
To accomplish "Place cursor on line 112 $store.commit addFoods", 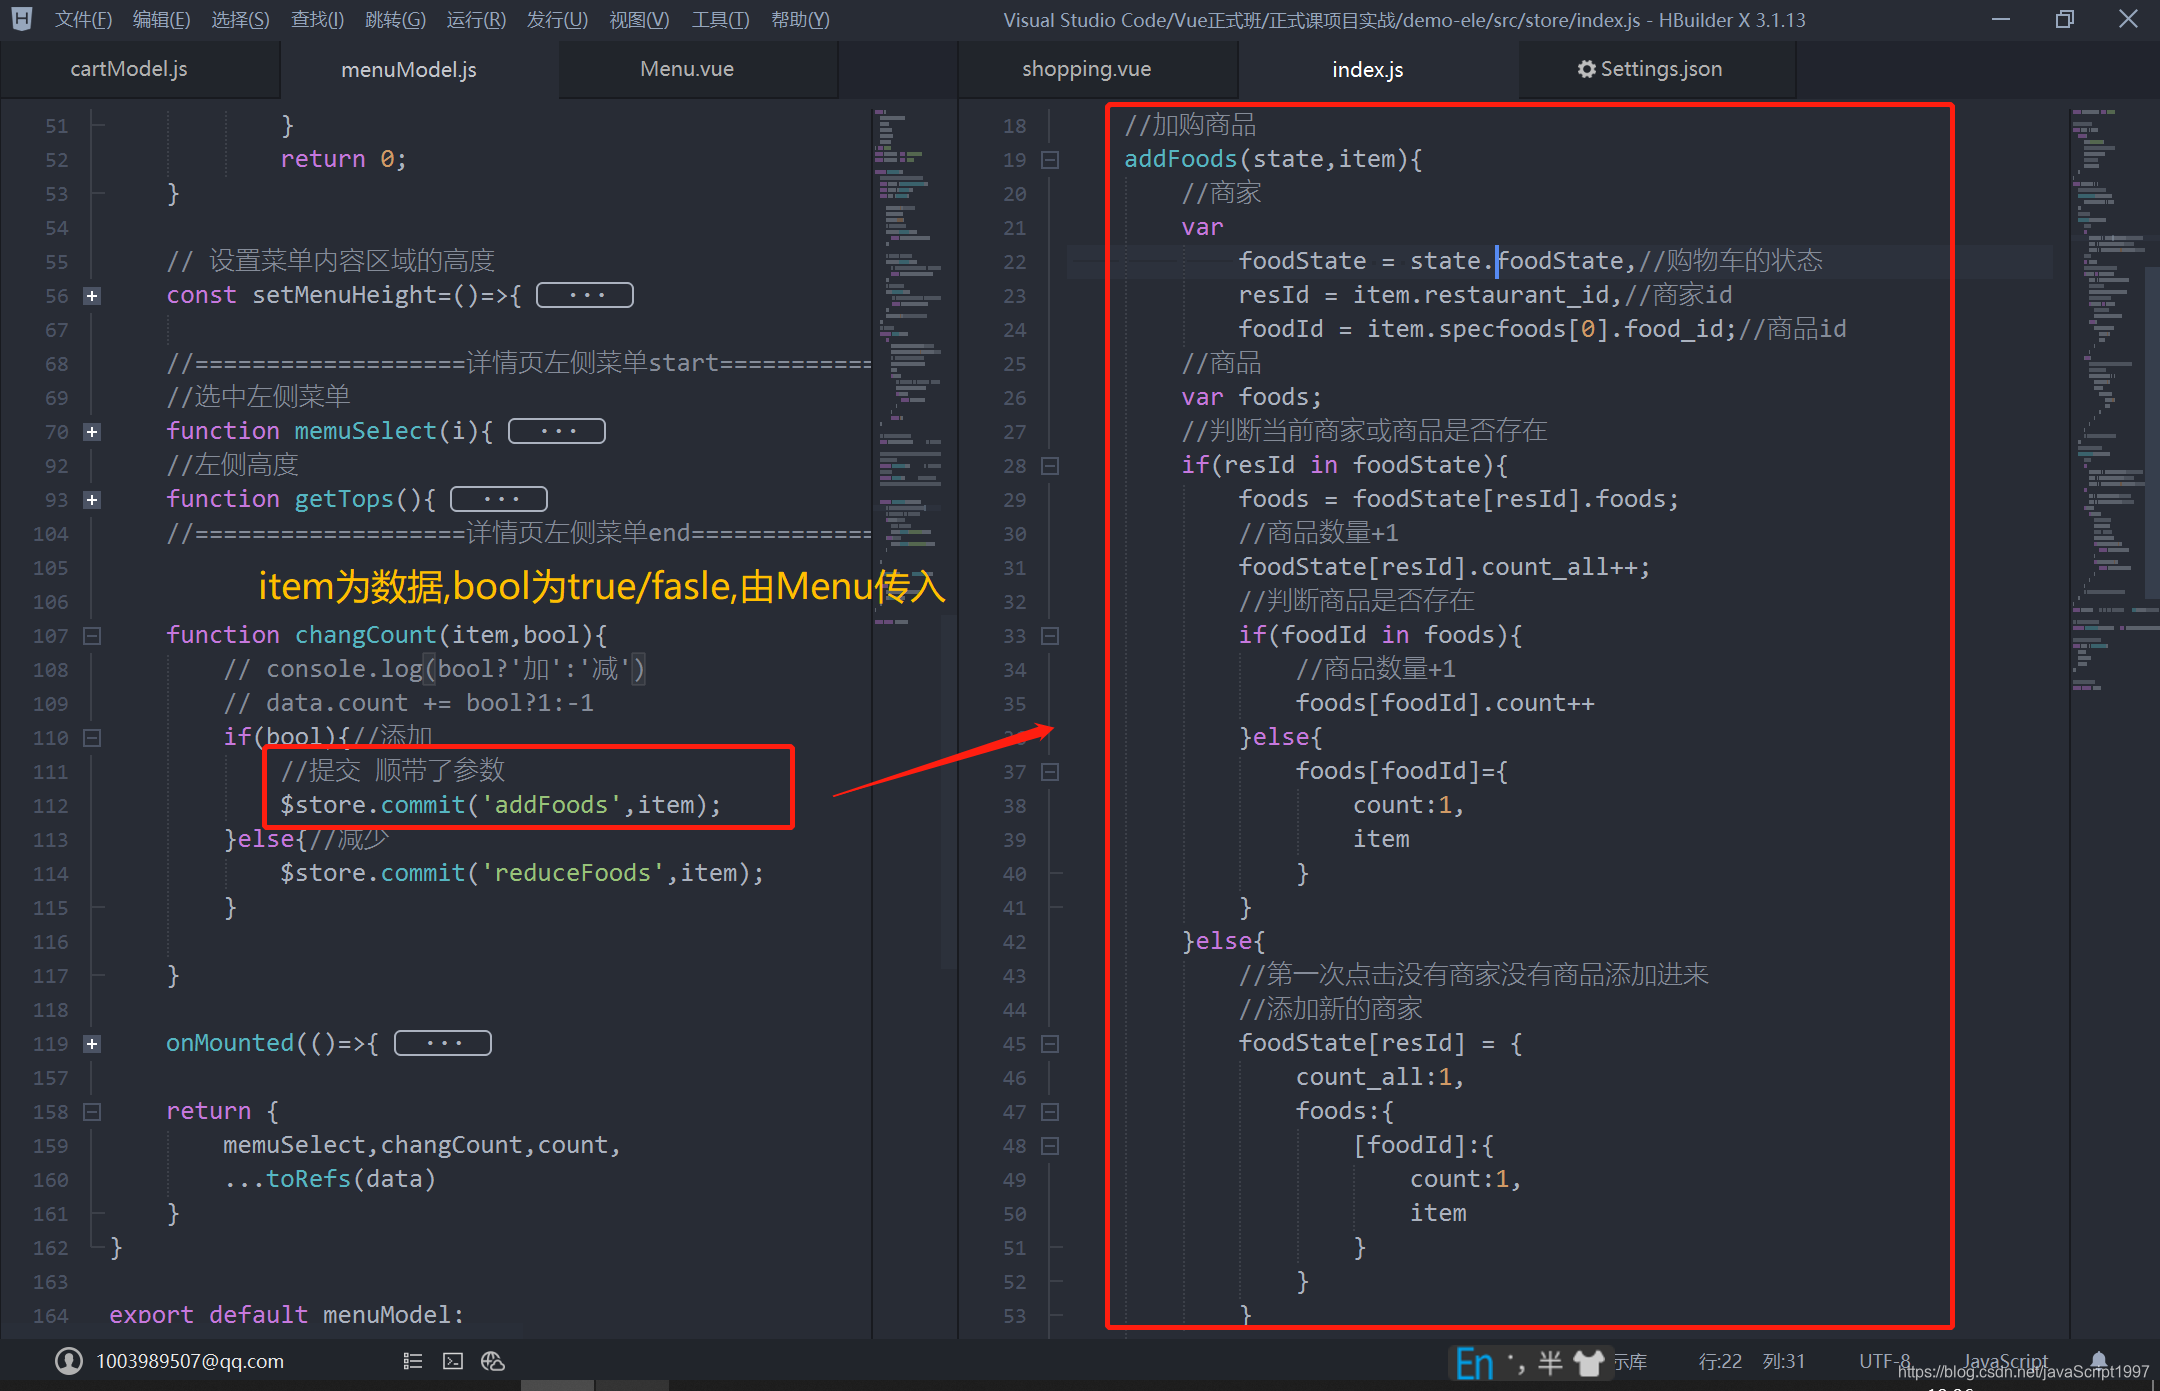I will pos(500,805).
